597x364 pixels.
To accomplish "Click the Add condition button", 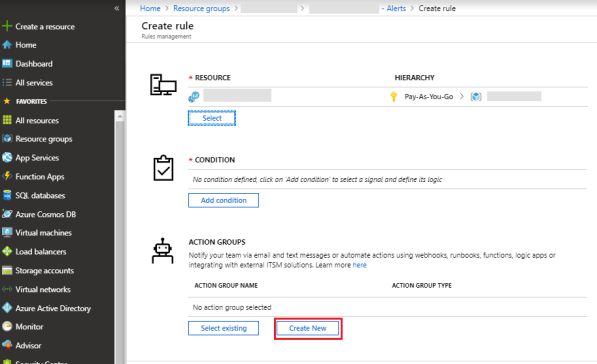I will (x=223, y=200).
